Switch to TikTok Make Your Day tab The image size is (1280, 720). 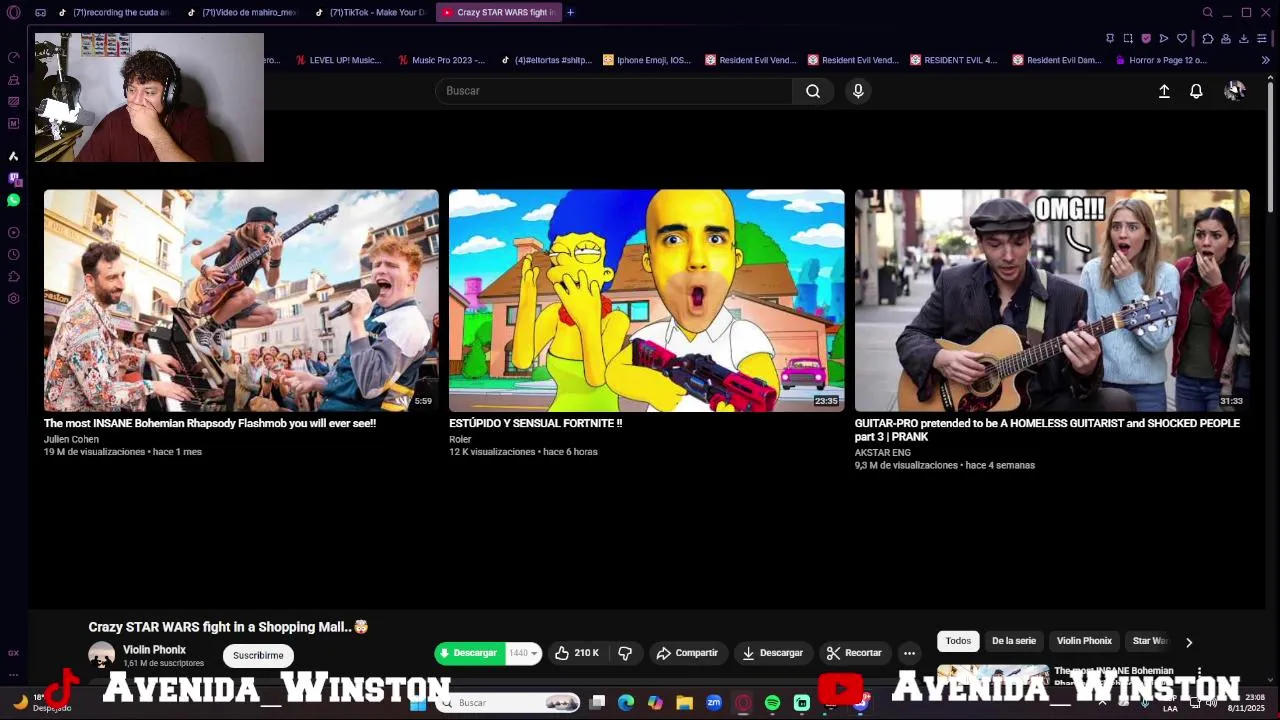point(370,13)
